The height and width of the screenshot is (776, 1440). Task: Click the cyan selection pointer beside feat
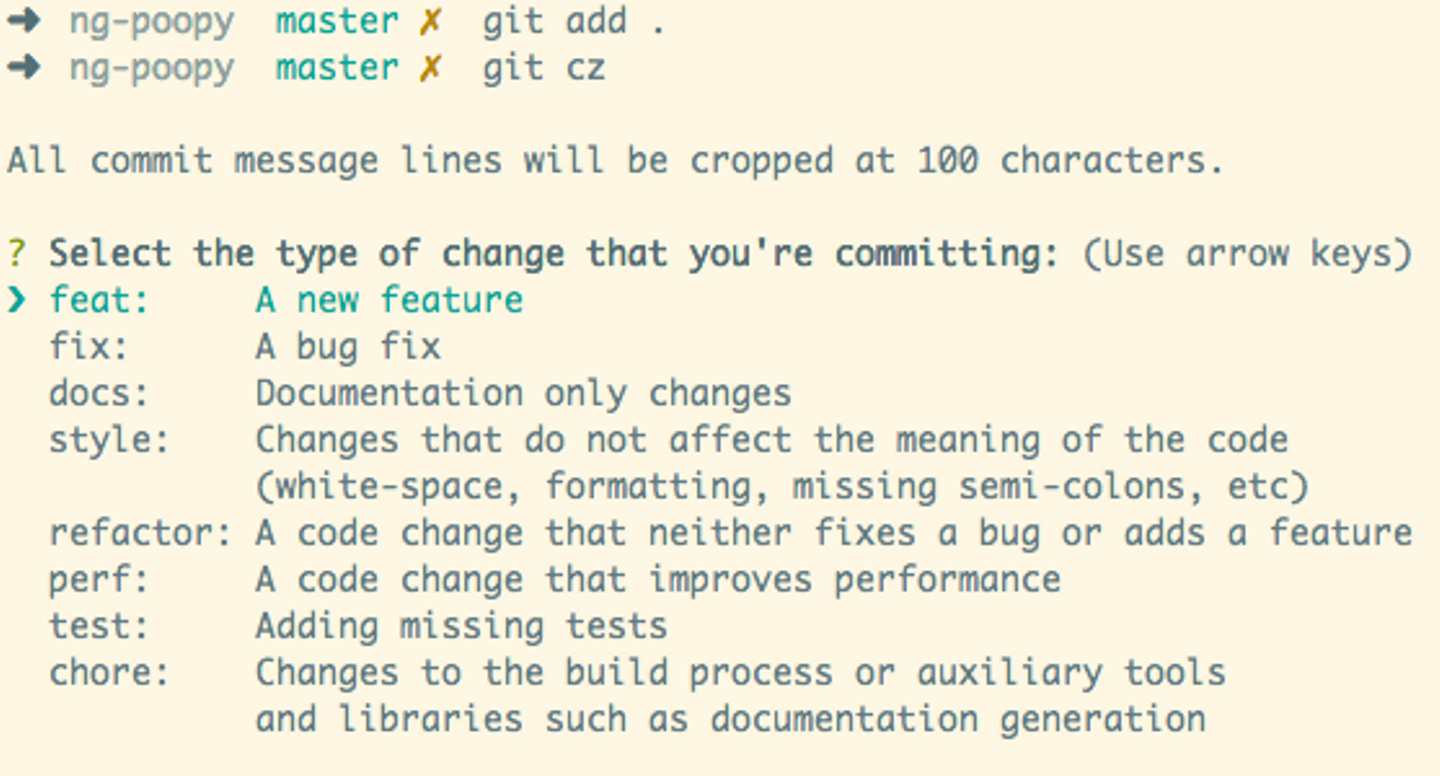(17, 299)
